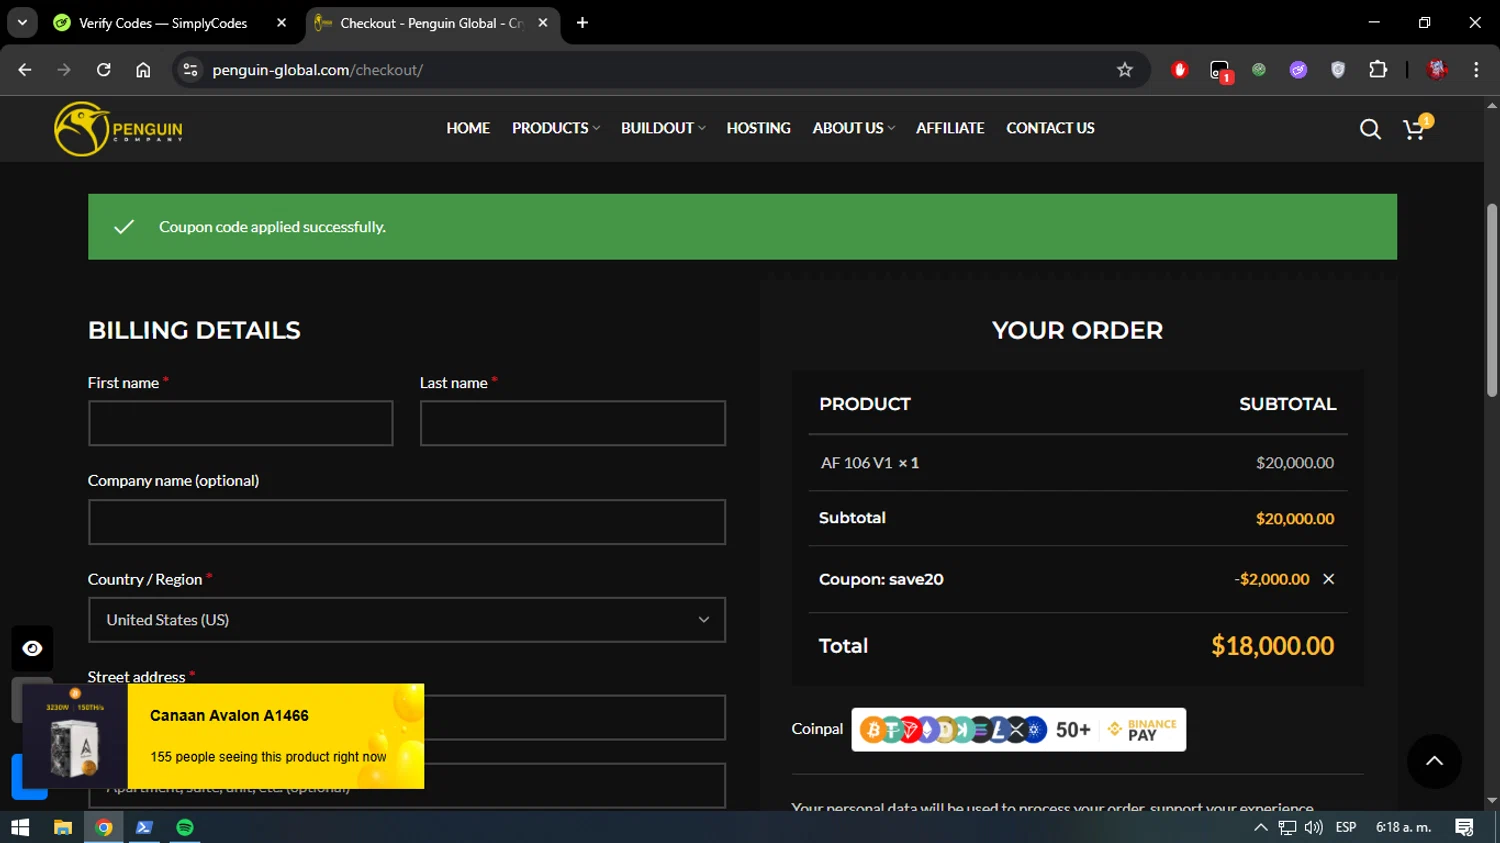Image resolution: width=1500 pixels, height=843 pixels.
Task: Select the Checkout - Penguin Global tab
Action: point(430,23)
